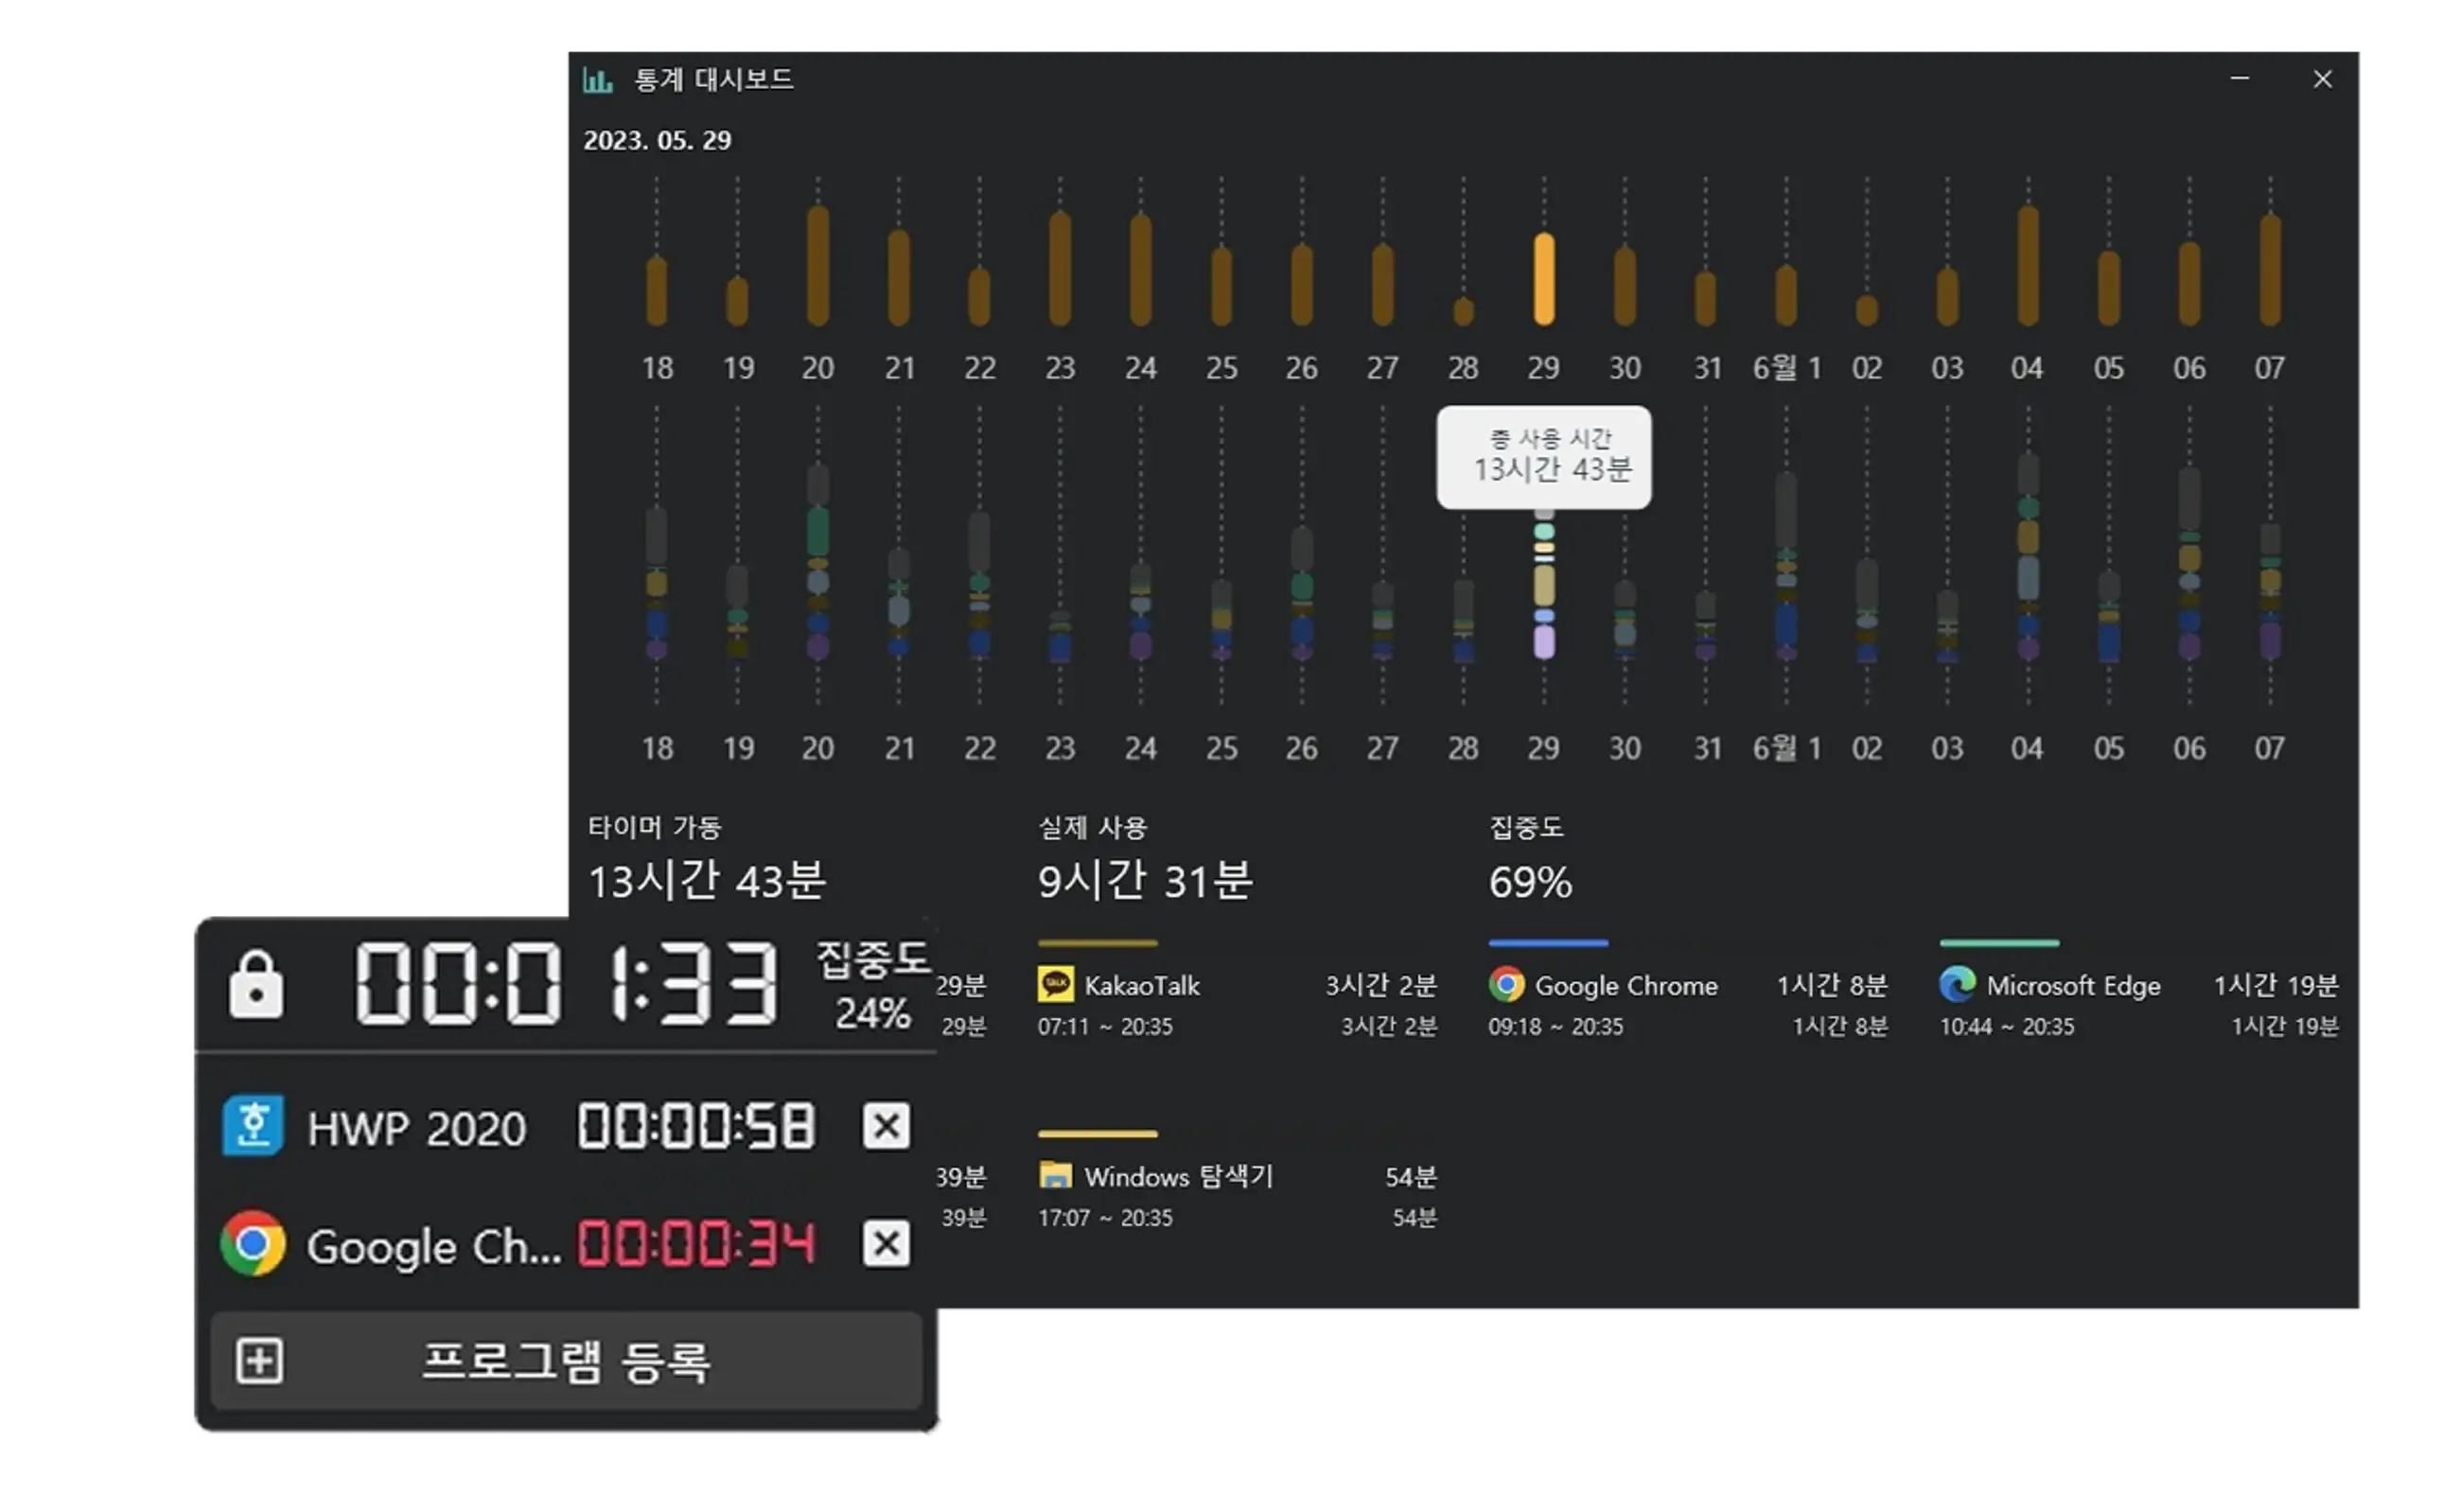
Task: Click the 집중도 value 69%
Action: point(1530,882)
